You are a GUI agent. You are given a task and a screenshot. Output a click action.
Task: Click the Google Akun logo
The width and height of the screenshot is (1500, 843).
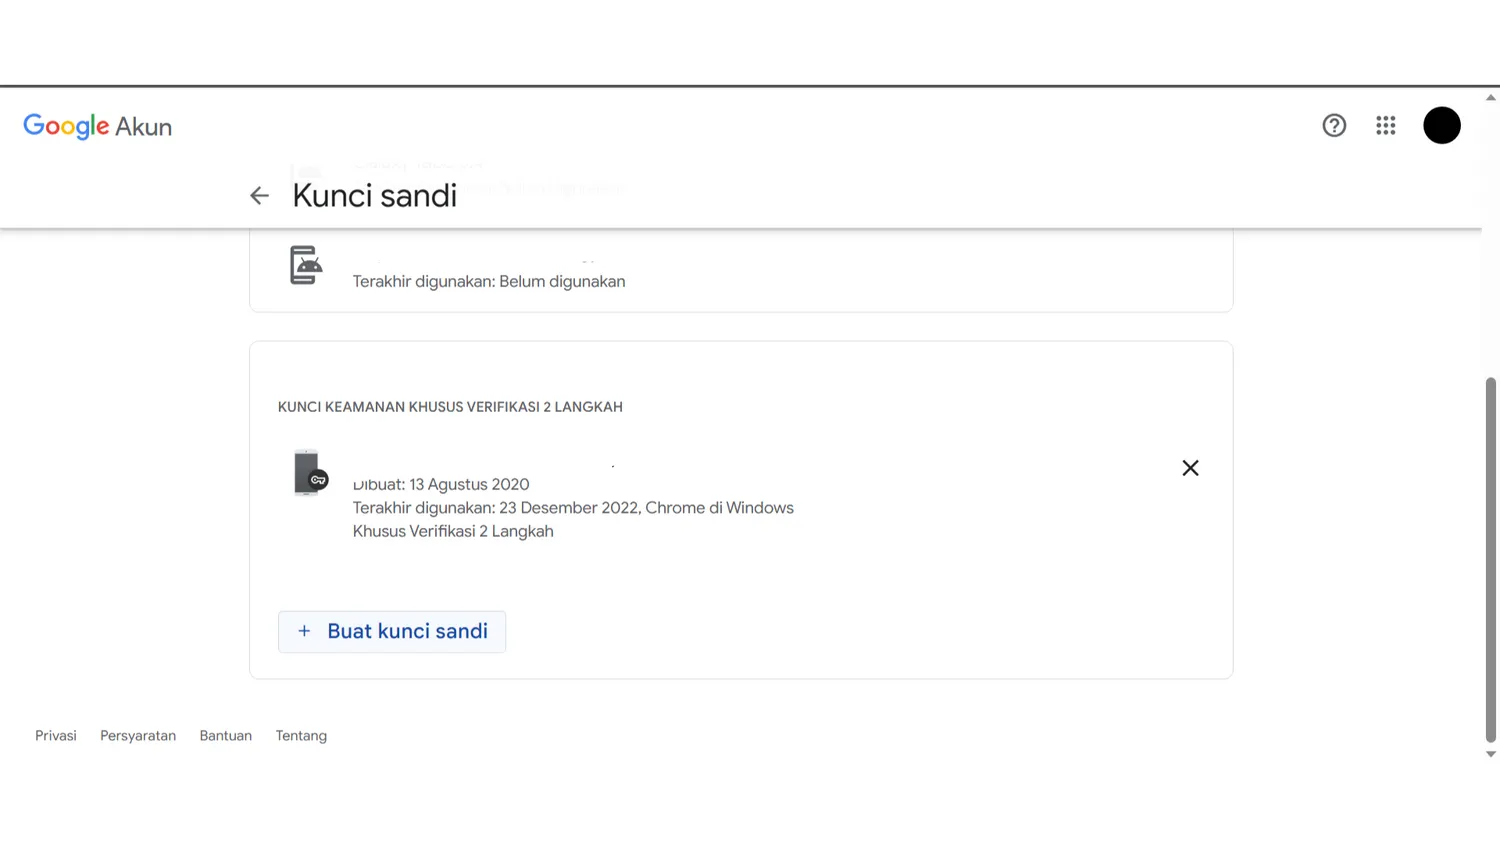[98, 127]
